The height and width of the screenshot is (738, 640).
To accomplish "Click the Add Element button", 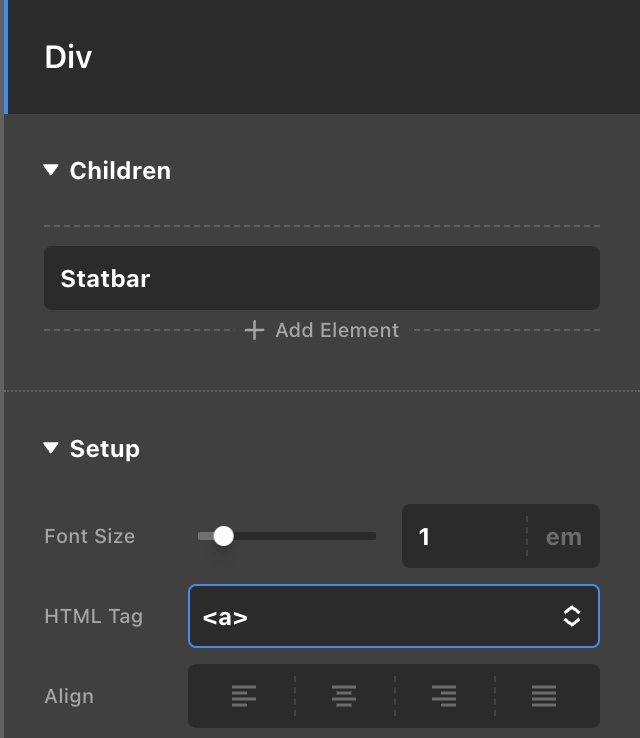I will coord(322,330).
